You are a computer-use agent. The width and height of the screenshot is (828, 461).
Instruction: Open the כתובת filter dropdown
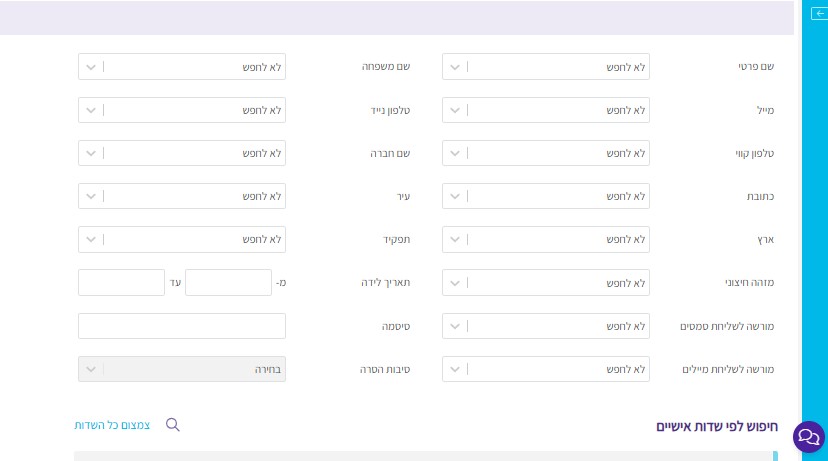pos(546,196)
